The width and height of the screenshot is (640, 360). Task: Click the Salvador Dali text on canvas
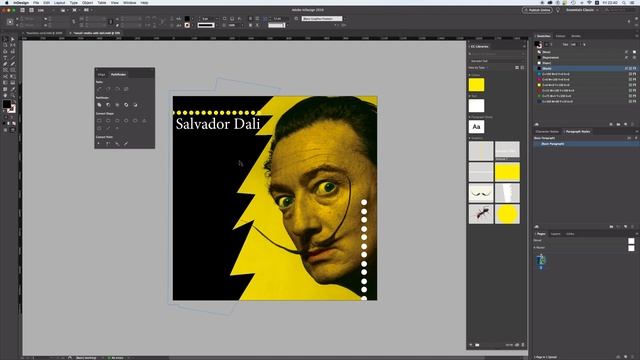(x=218, y=124)
